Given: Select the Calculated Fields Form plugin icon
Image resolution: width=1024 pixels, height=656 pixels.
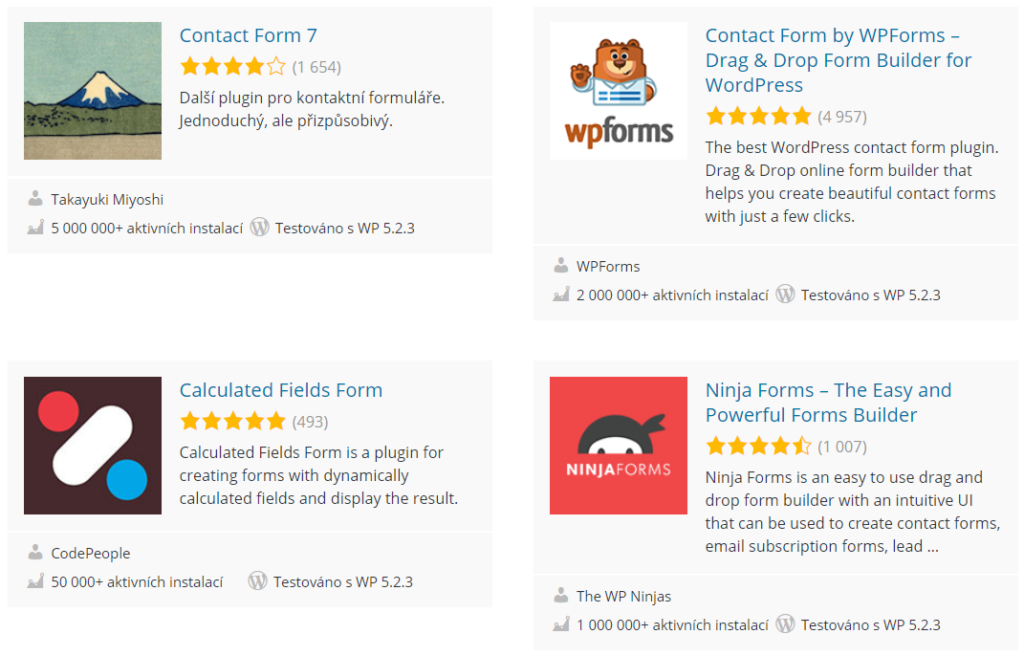Looking at the screenshot, I should pos(93,446).
